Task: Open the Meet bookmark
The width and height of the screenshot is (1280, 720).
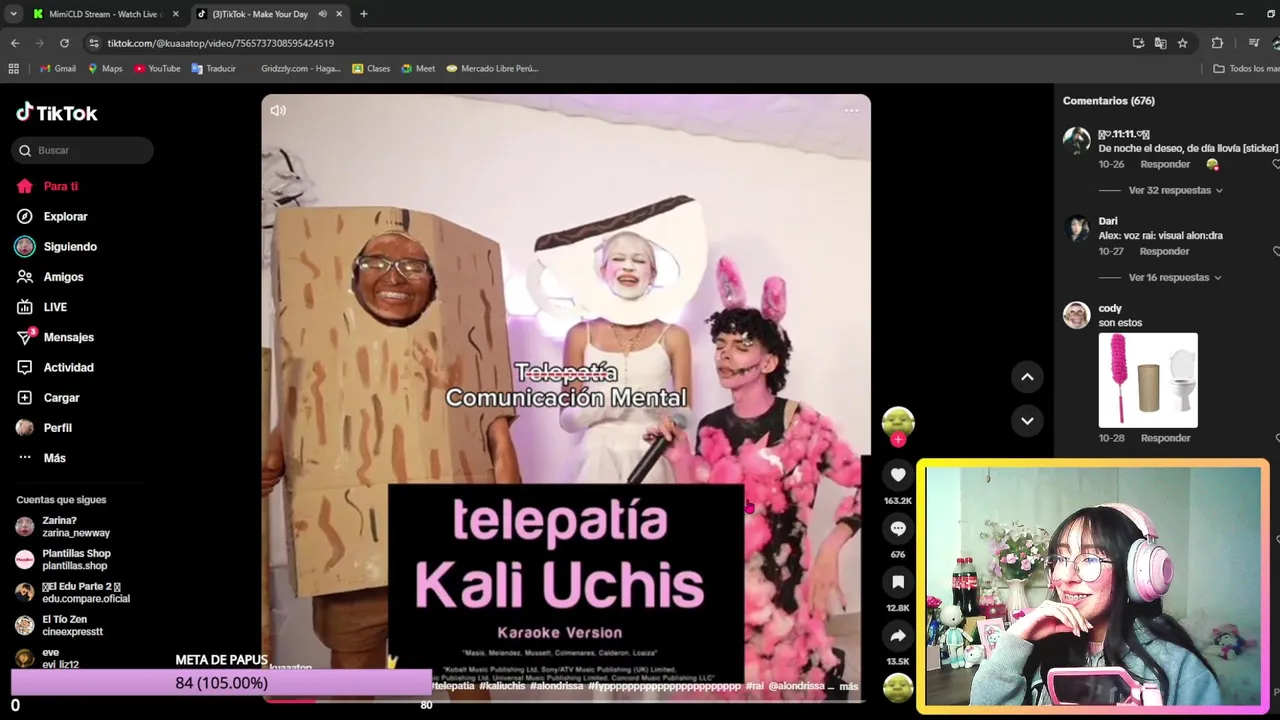Action: tap(418, 69)
